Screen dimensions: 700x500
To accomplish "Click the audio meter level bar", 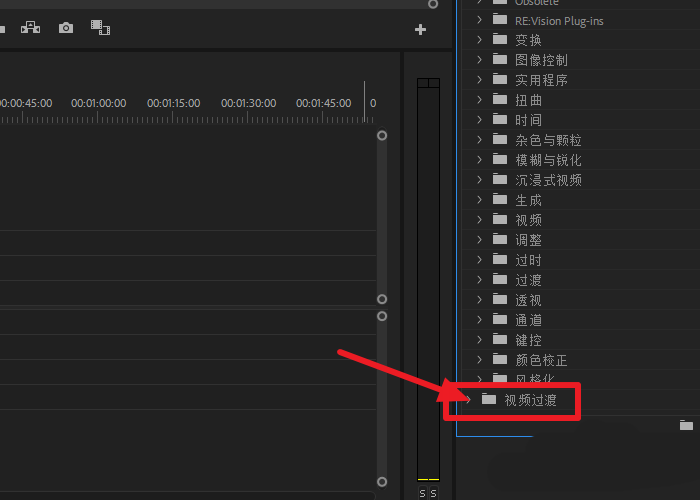I will click(428, 280).
